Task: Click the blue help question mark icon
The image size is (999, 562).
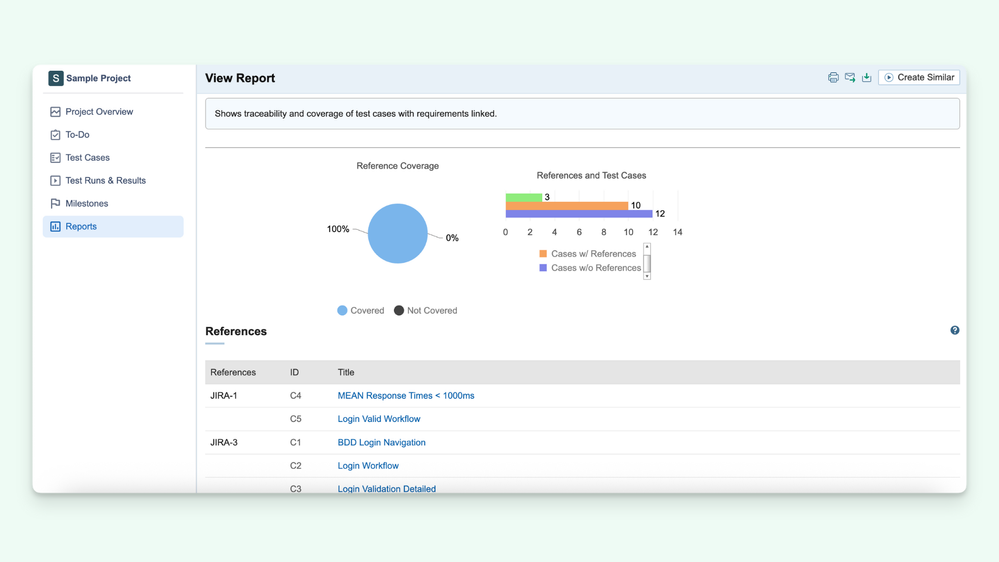Action: pyautogui.click(x=954, y=330)
